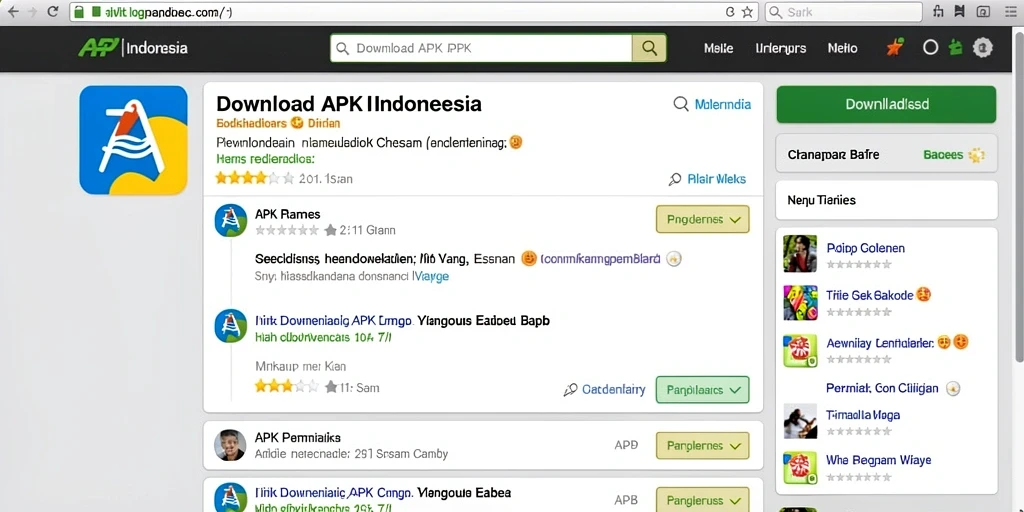1024x512 pixels.
Task: Click the Oatdenlairy link
Action: click(613, 390)
